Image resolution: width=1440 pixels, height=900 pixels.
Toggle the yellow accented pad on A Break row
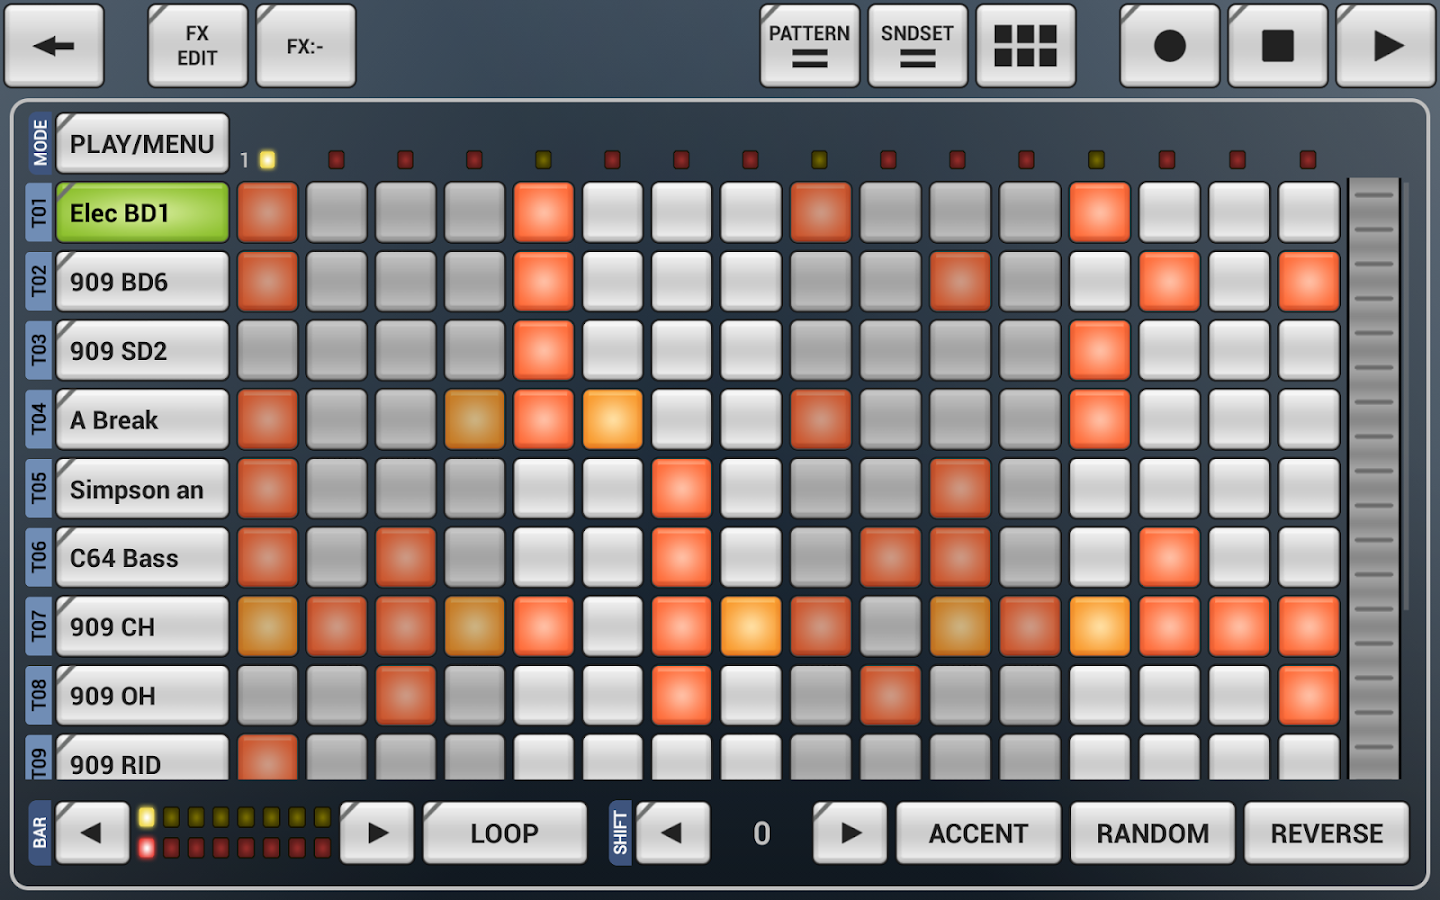tap(612, 420)
